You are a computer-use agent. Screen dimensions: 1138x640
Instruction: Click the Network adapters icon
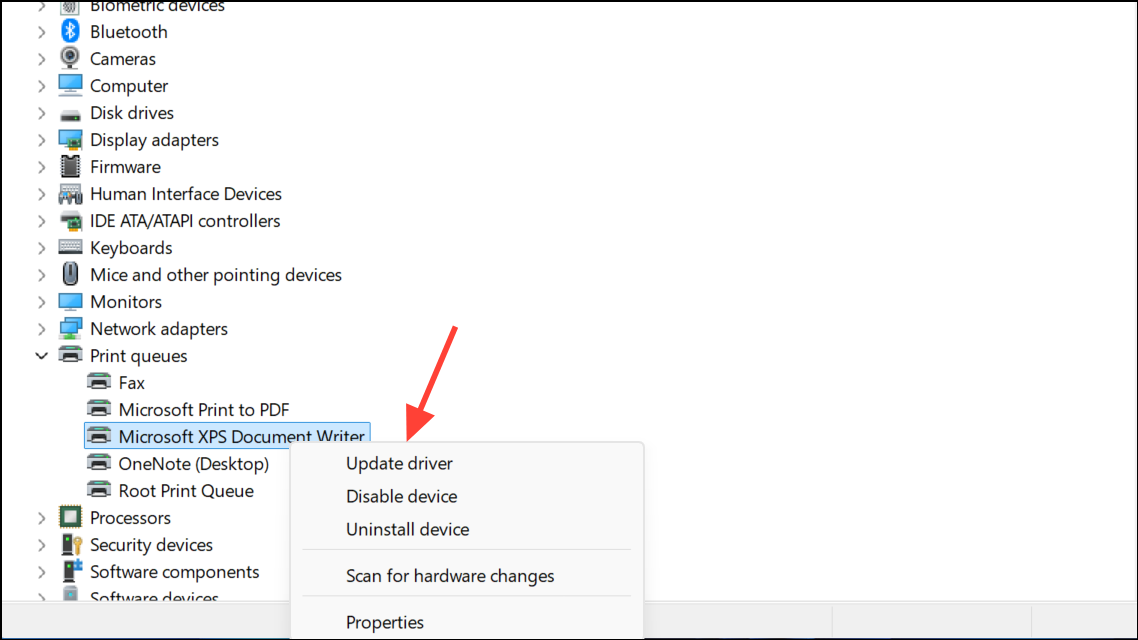click(70, 328)
